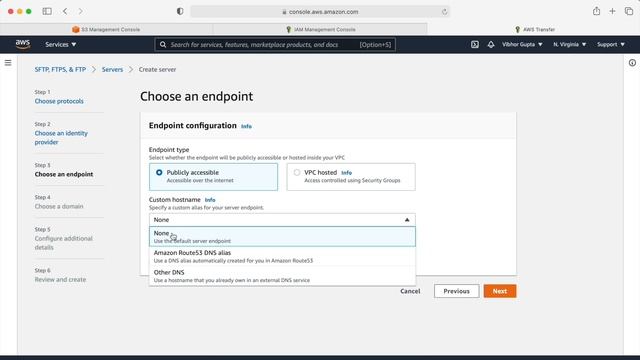Viewport: 640px width, 360px height.
Task: Switch to the IAM Management Console tab
Action: [320, 29]
